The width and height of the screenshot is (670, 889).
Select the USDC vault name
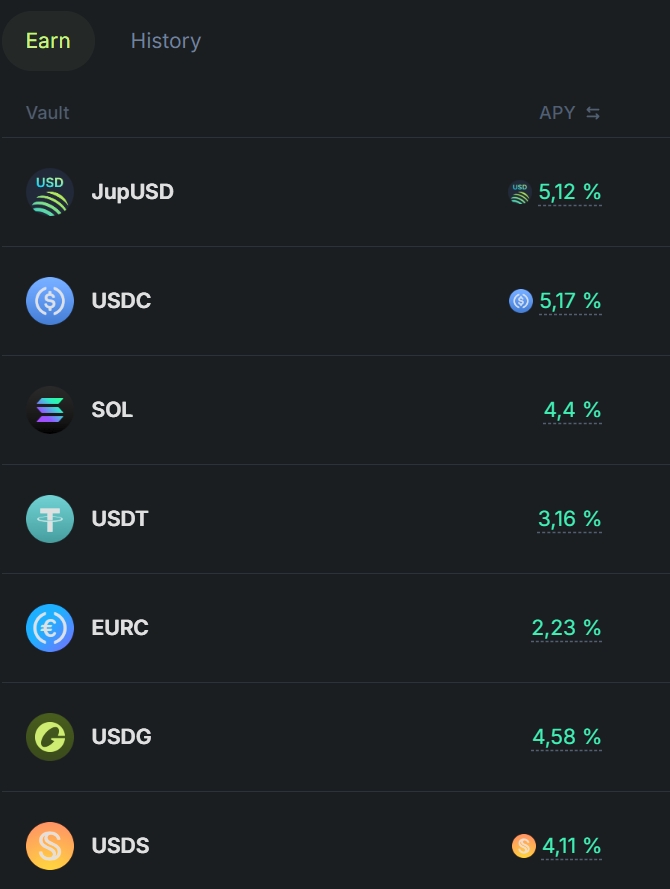click(x=121, y=300)
